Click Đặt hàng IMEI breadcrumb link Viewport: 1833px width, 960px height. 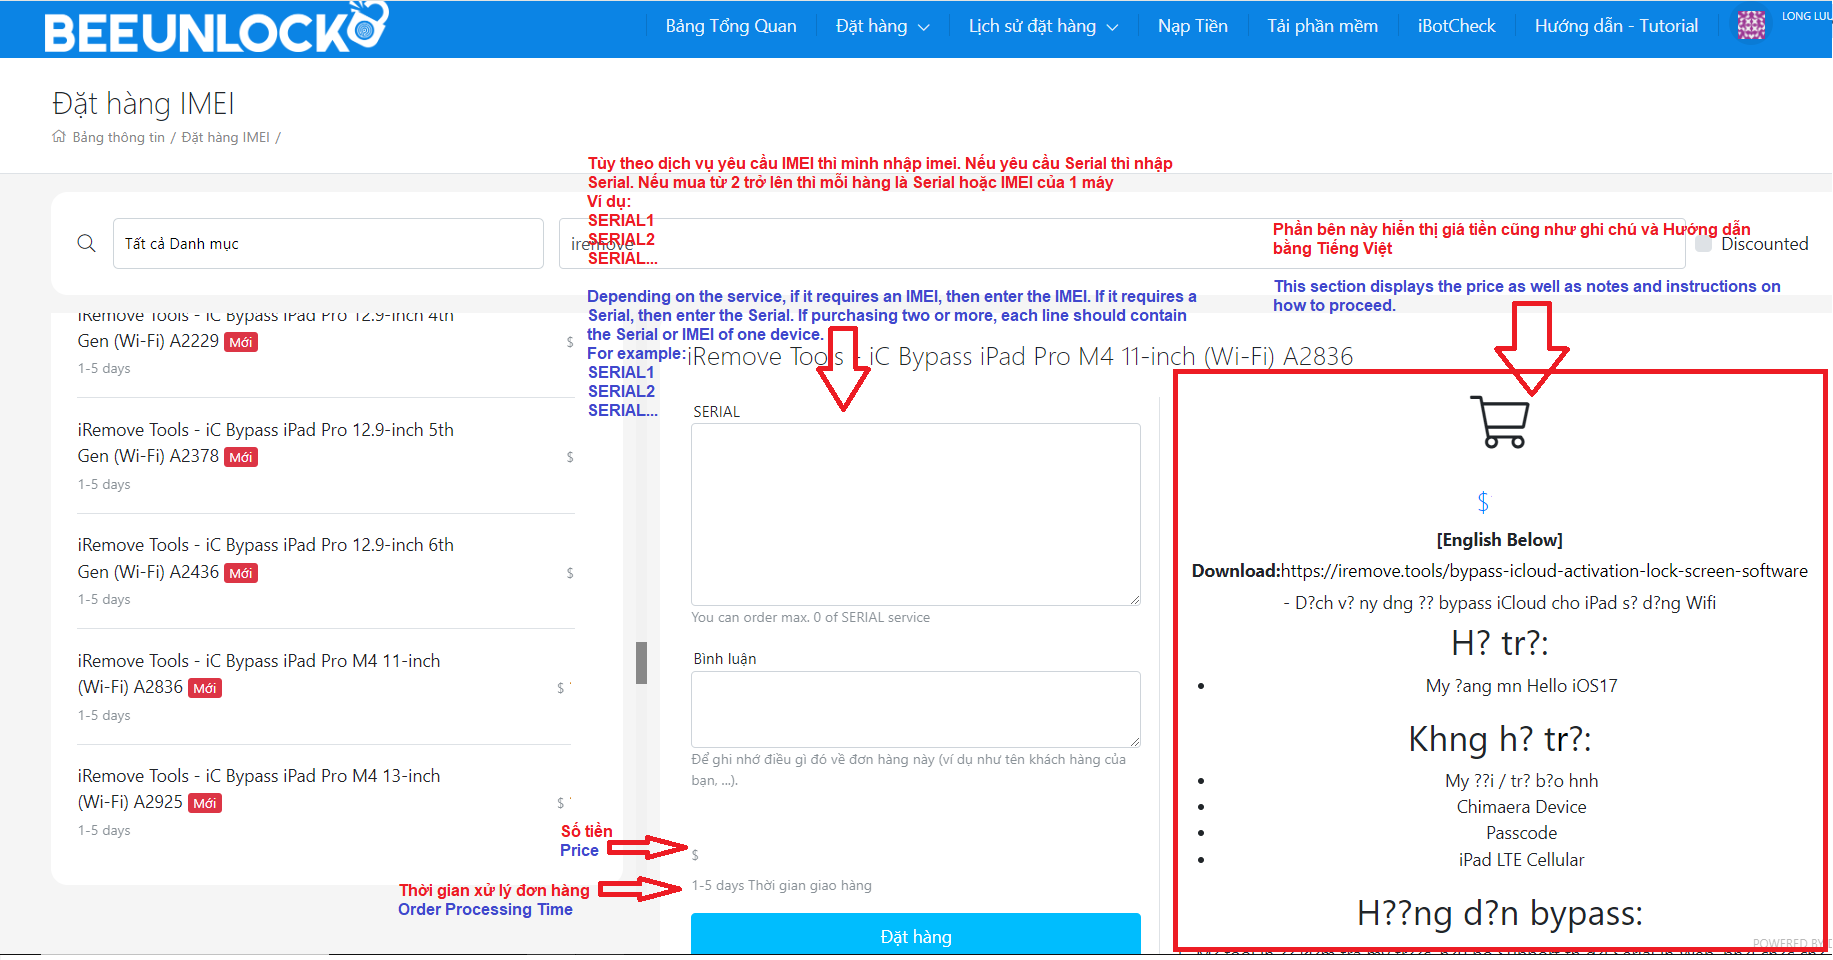(x=225, y=137)
